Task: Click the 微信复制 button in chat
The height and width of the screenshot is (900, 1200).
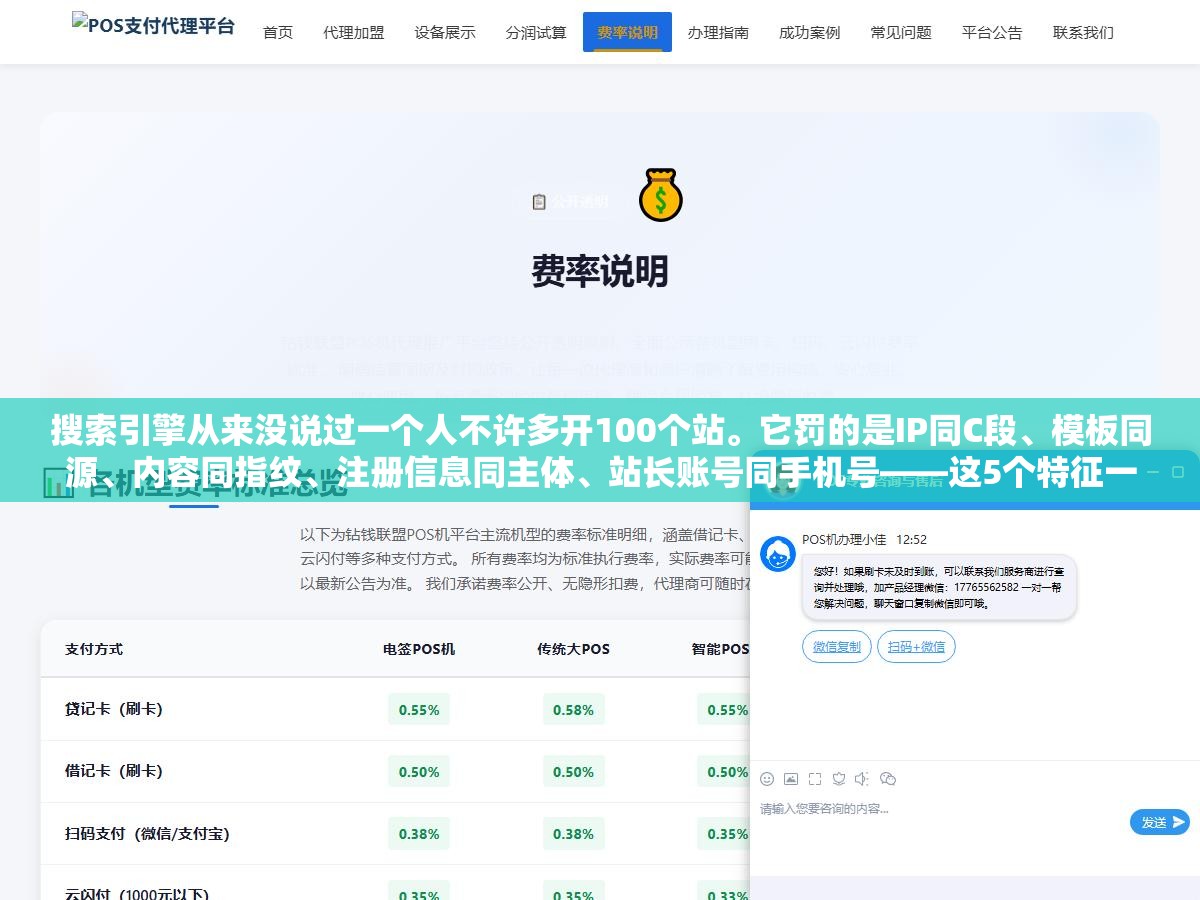Action: point(837,647)
